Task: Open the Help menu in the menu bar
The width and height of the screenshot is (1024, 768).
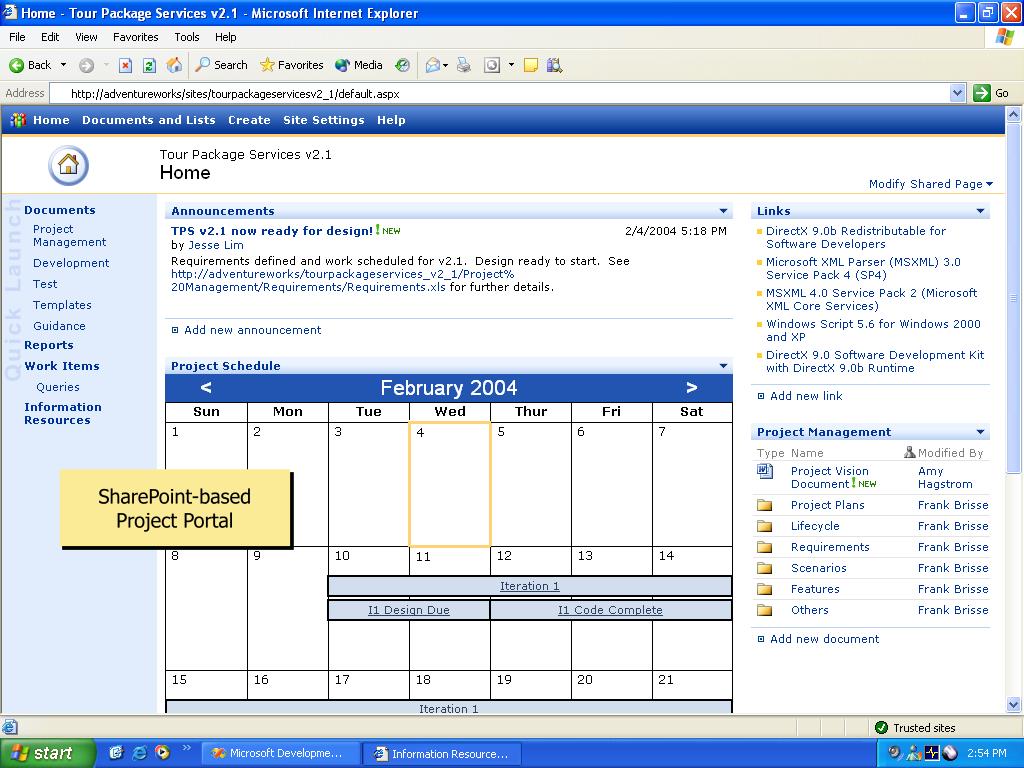Action: tap(225, 37)
